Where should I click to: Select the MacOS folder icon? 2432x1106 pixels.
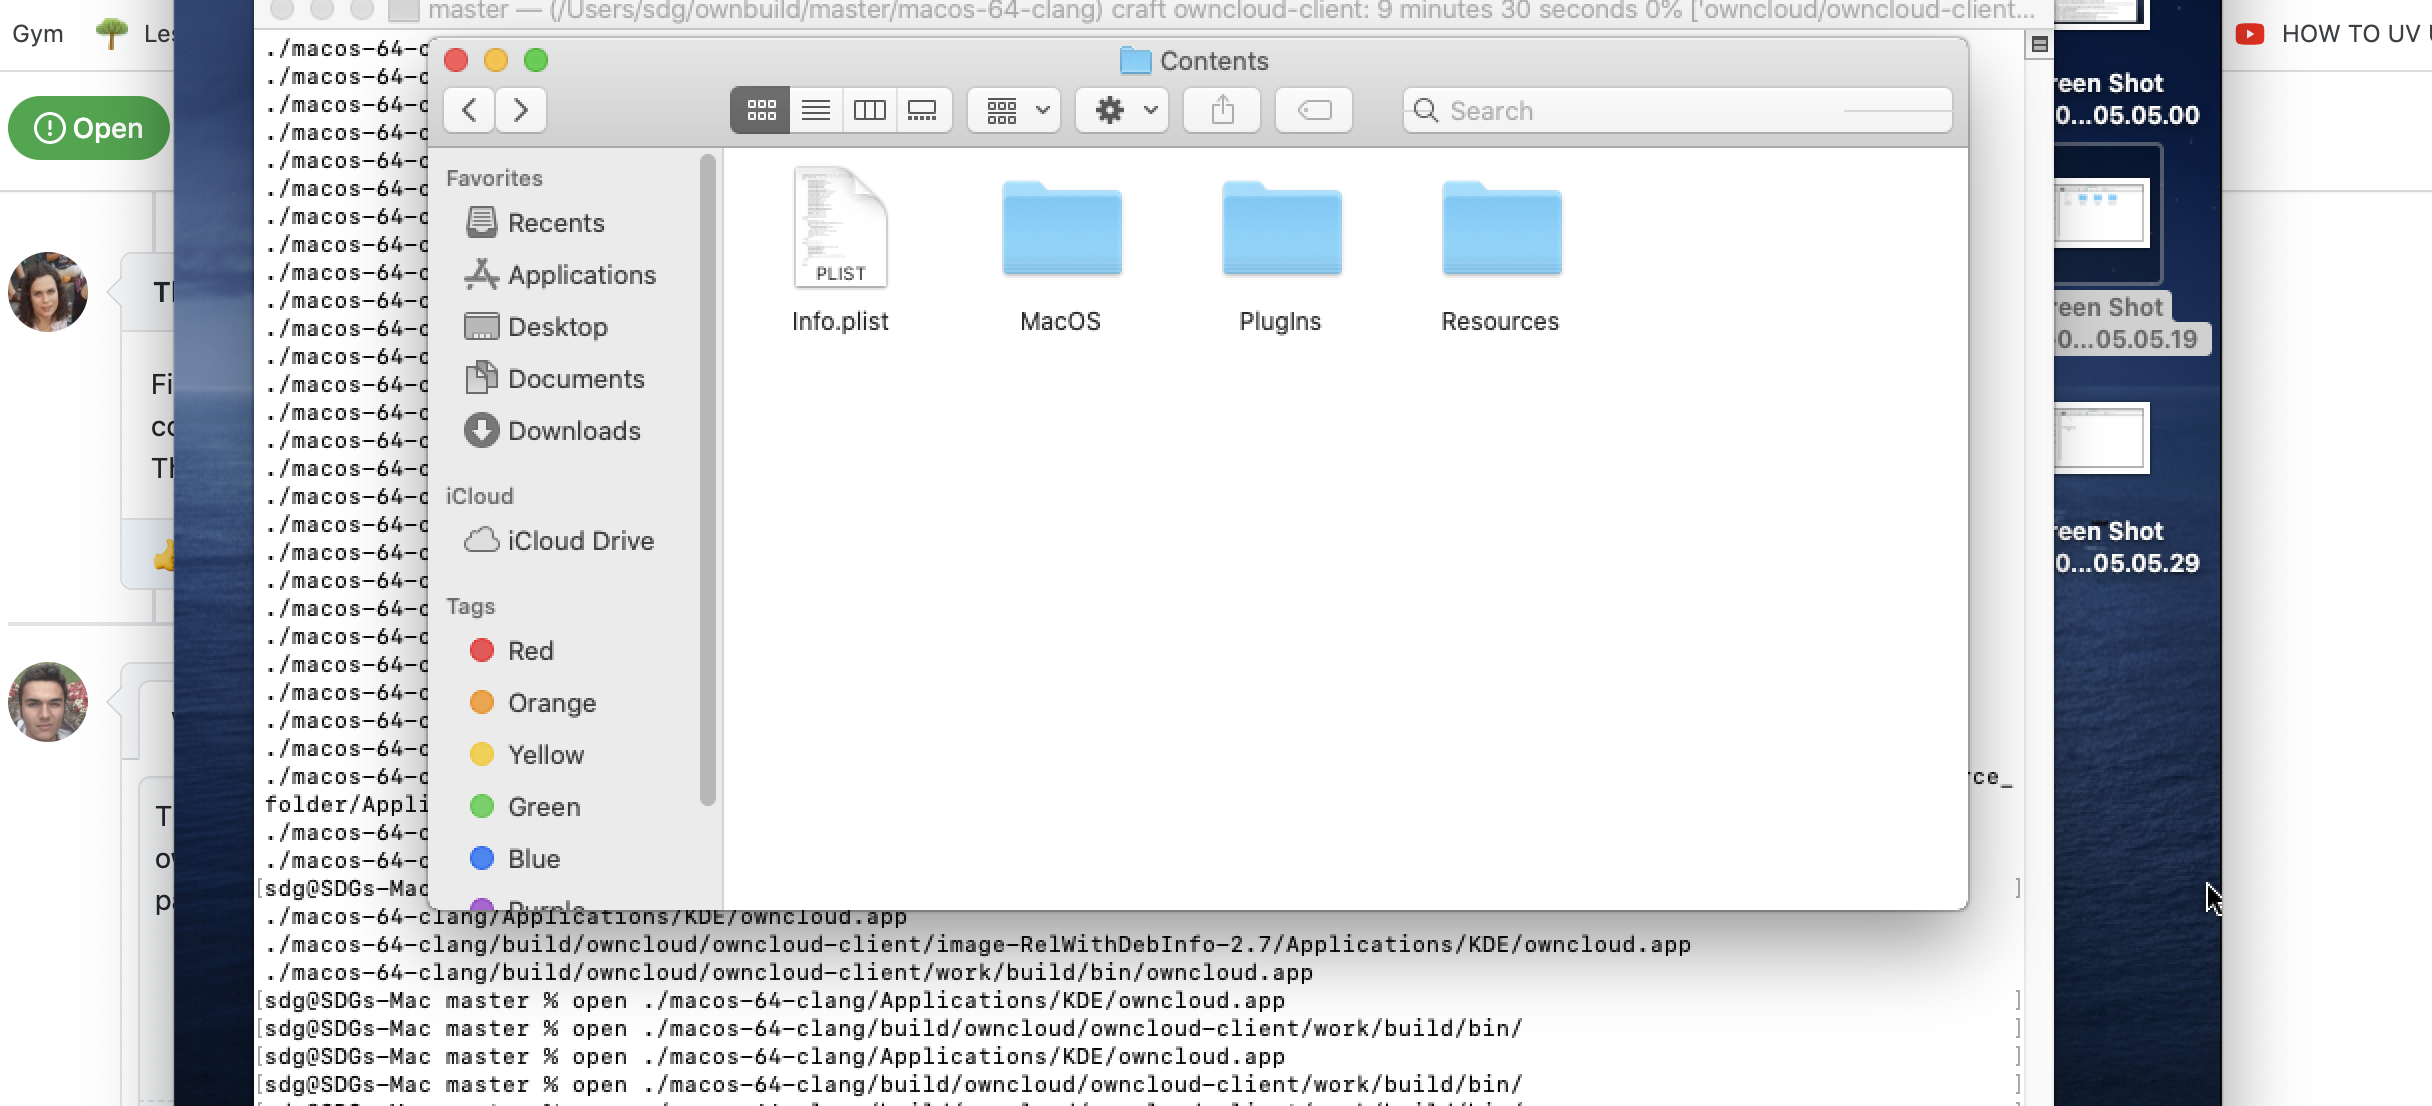click(x=1061, y=228)
